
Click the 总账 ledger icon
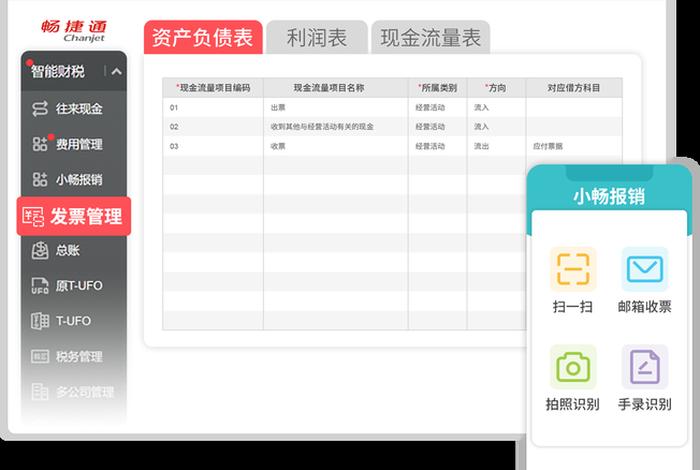40,250
